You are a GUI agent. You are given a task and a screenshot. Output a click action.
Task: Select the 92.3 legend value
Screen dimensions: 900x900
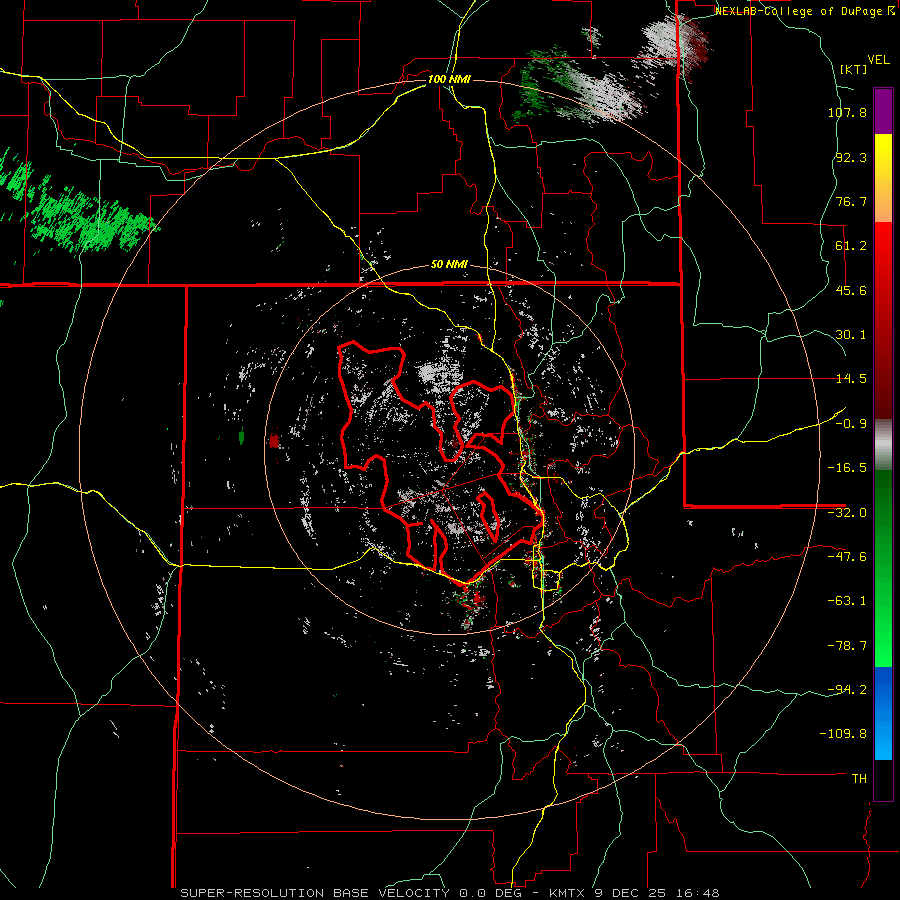(x=851, y=157)
